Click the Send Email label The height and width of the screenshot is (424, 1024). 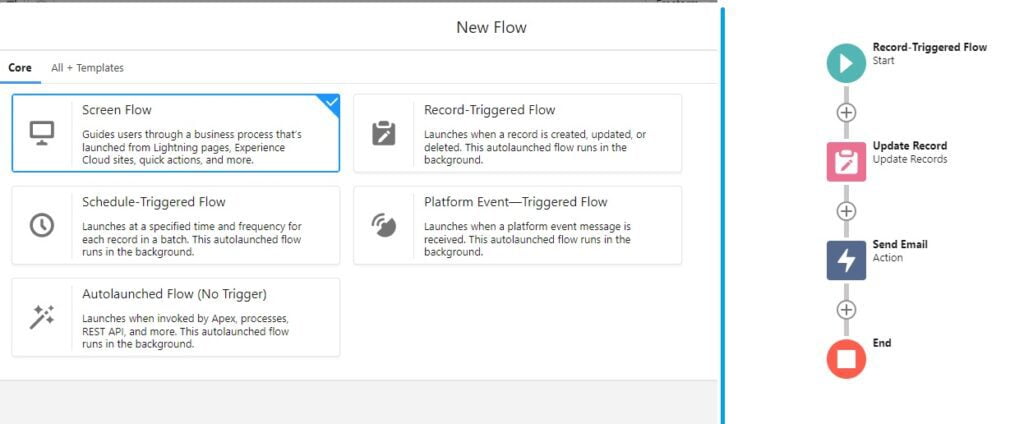click(x=900, y=244)
